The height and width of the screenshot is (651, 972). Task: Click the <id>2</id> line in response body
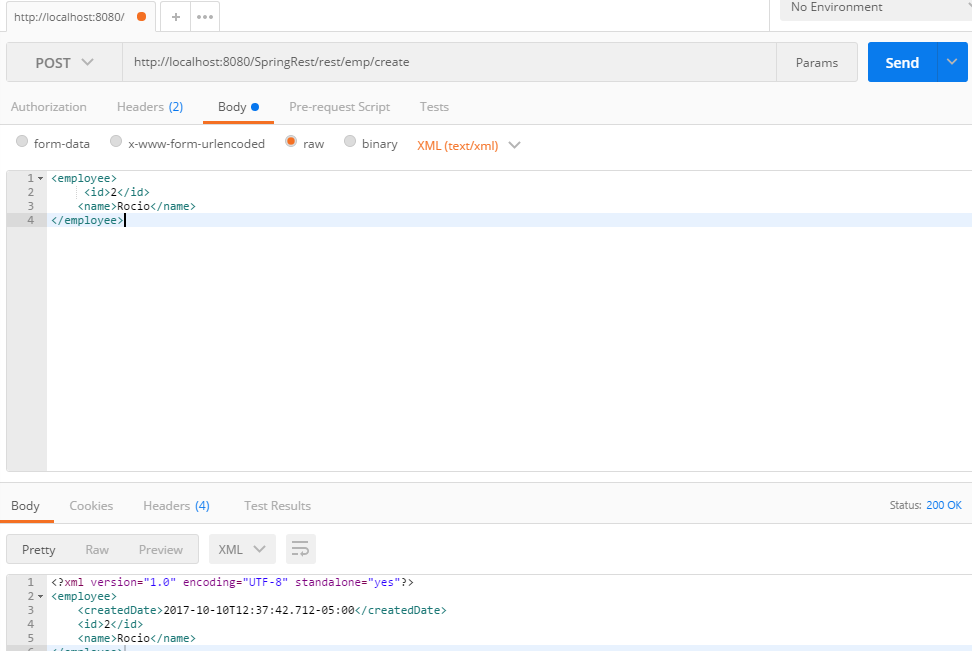pyautogui.click(x=110, y=624)
